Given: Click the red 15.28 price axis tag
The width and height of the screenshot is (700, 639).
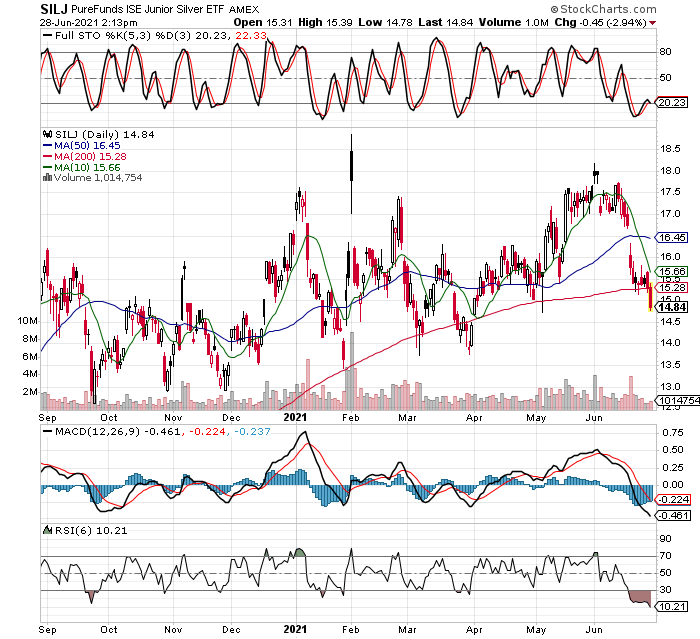Looking at the screenshot, I should click(x=672, y=288).
